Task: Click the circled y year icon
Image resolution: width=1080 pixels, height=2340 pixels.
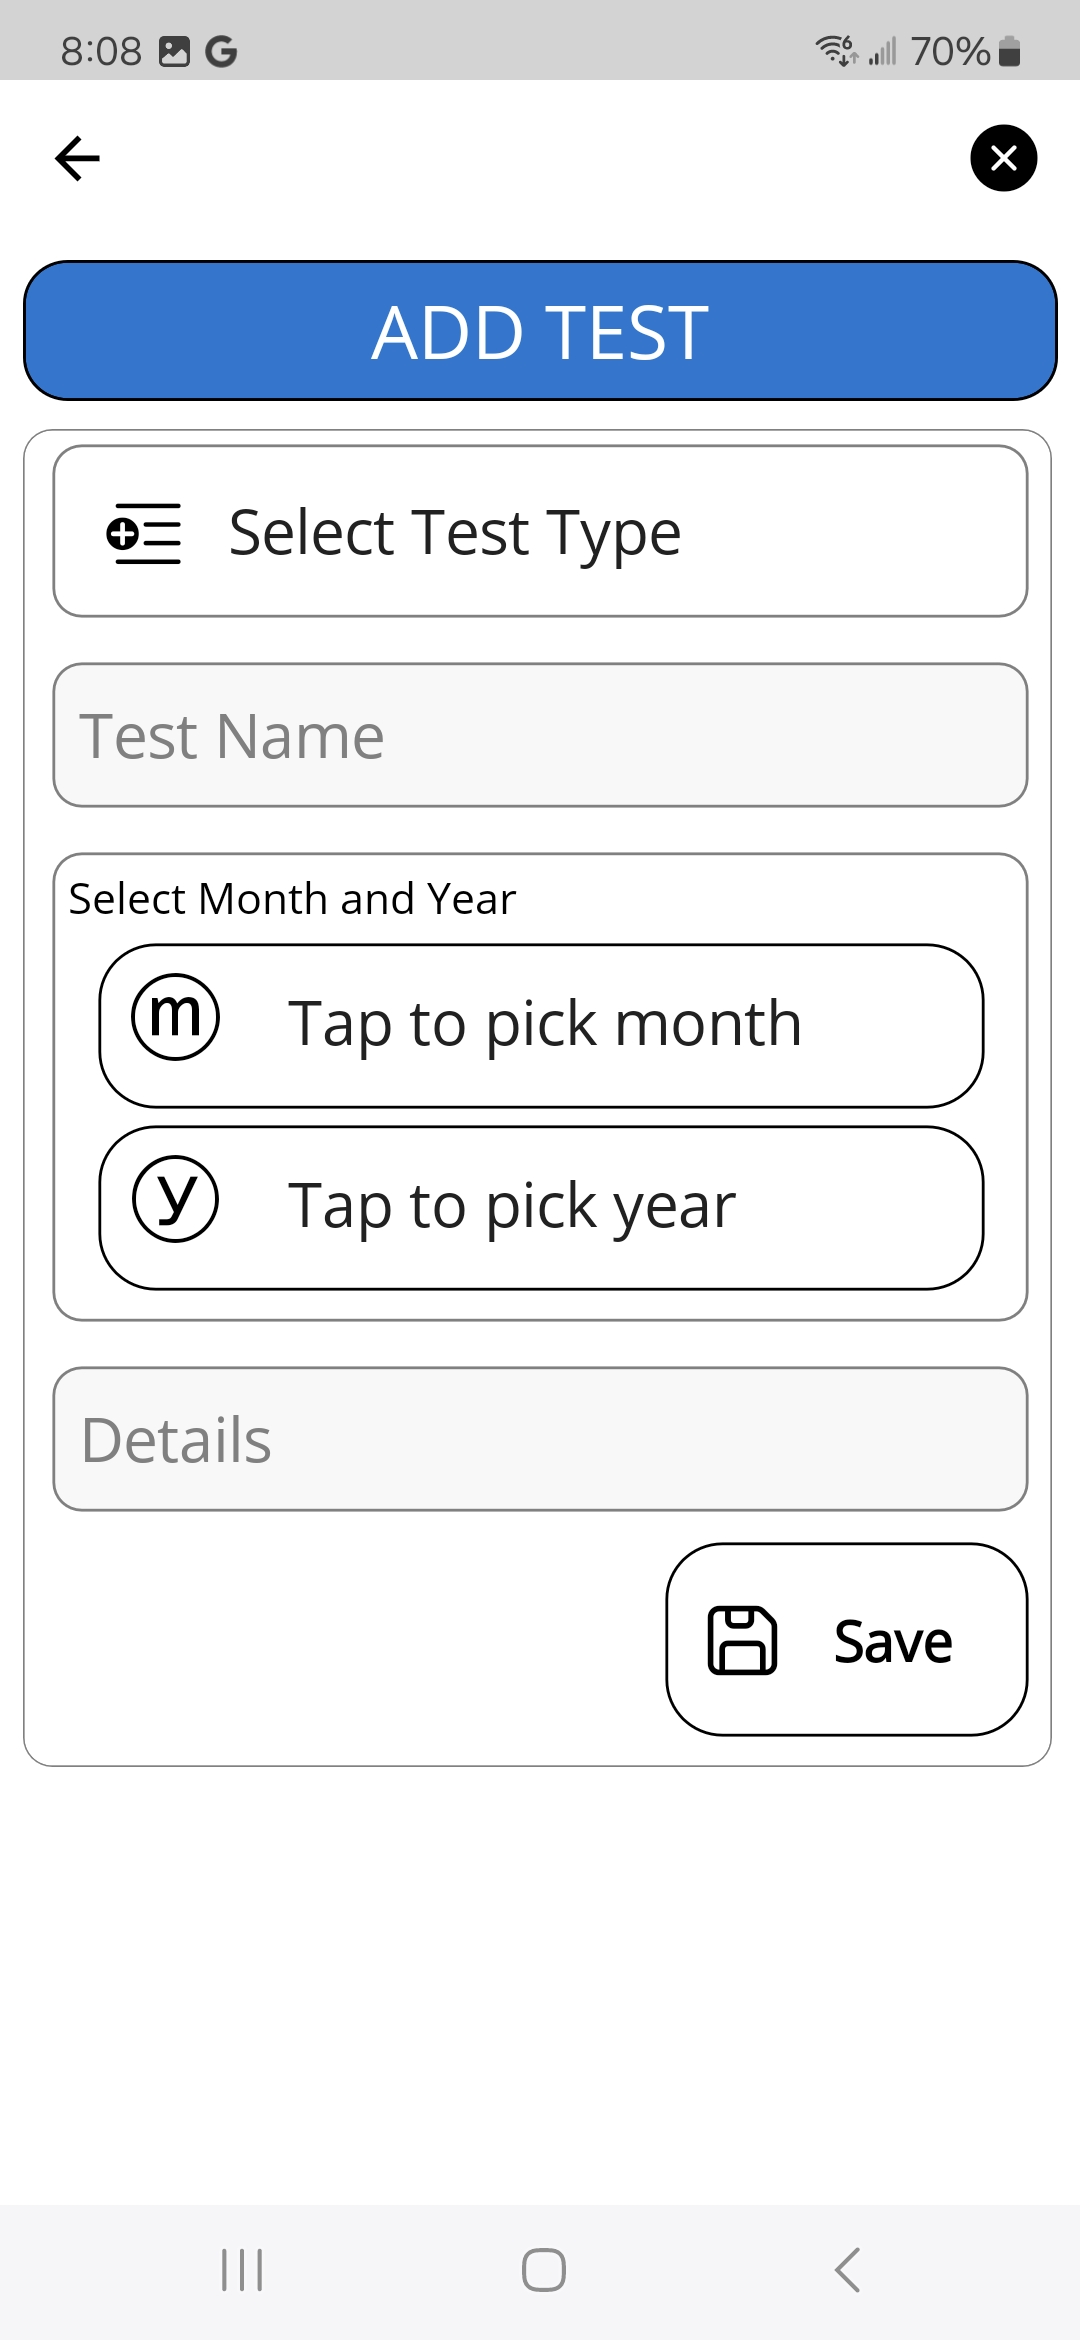Action: click(x=176, y=1199)
